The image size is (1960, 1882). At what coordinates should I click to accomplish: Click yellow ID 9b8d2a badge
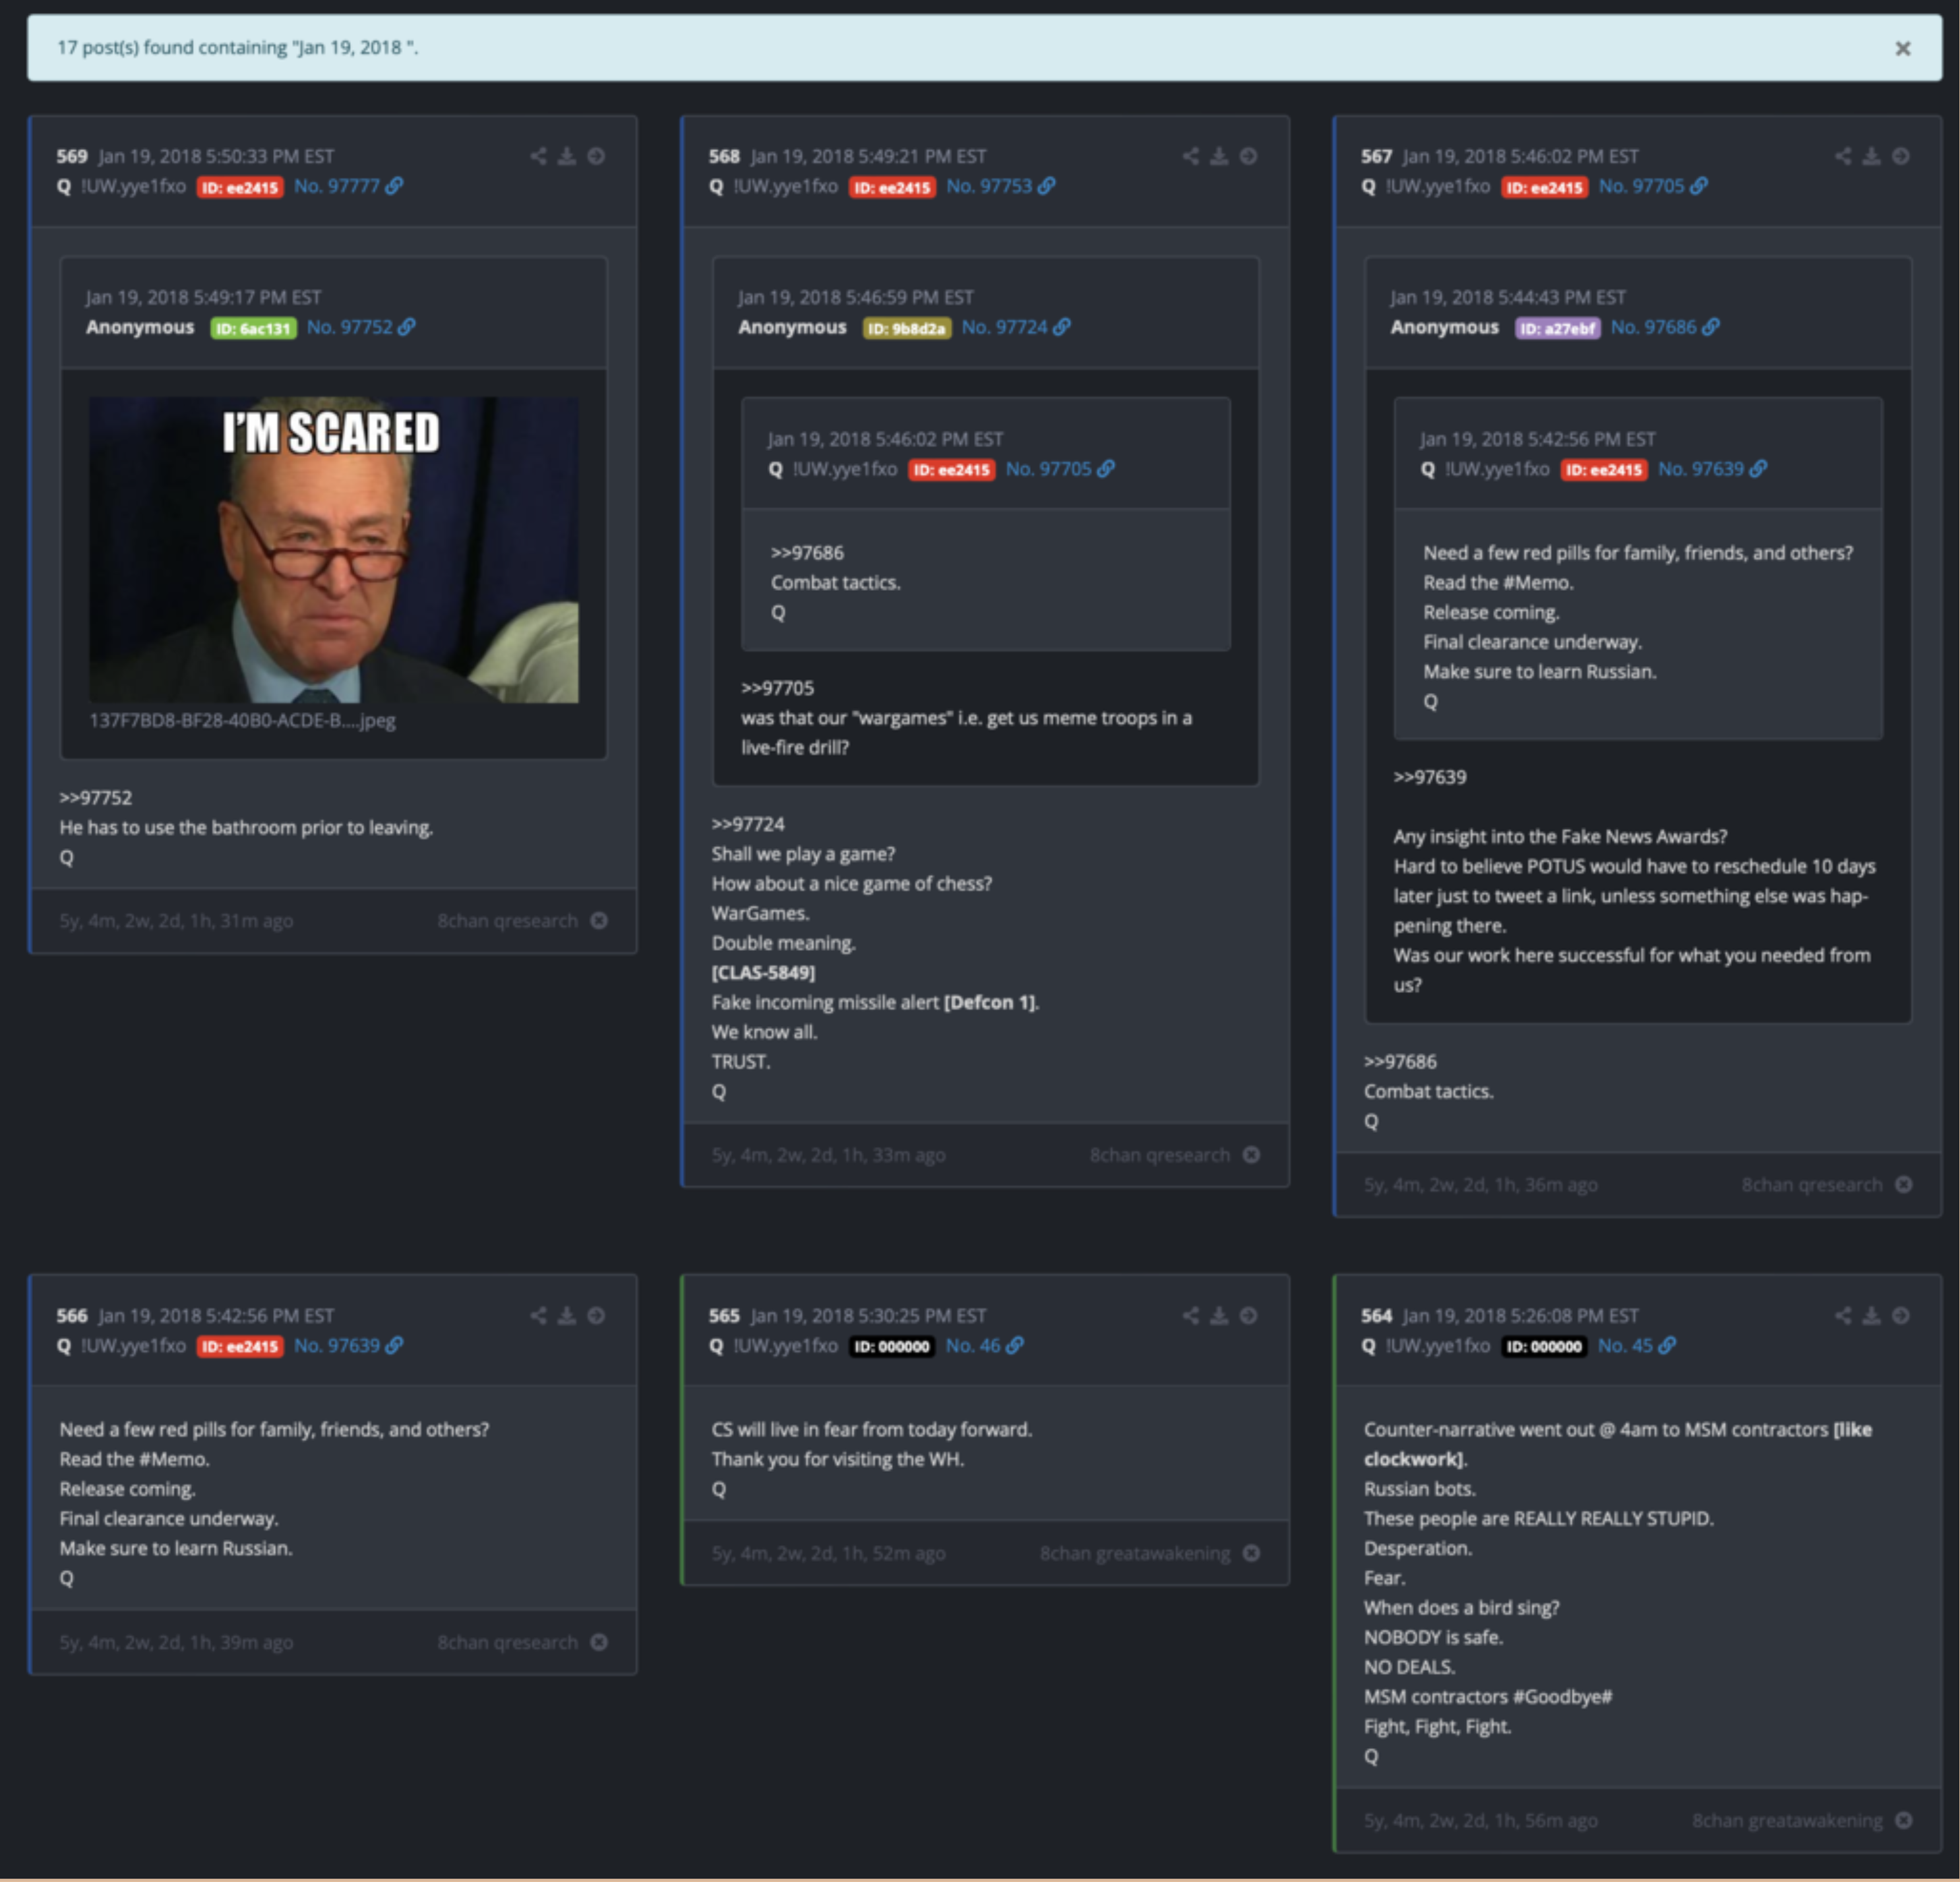point(907,328)
